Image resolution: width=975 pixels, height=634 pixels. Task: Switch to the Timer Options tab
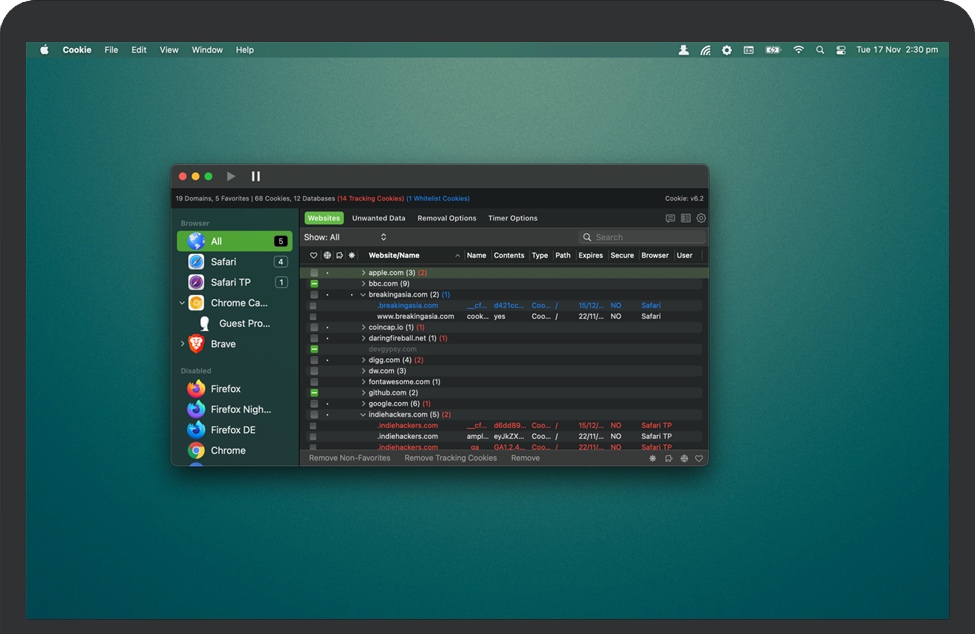pos(512,218)
